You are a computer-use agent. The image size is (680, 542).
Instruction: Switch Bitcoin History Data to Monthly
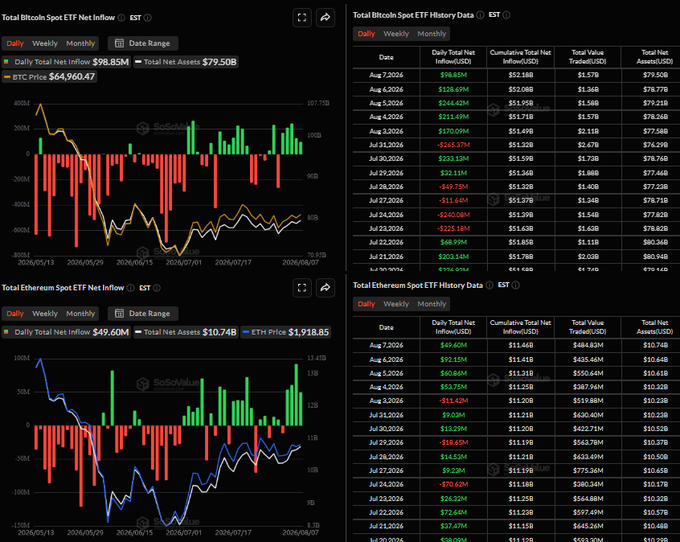tap(432, 34)
